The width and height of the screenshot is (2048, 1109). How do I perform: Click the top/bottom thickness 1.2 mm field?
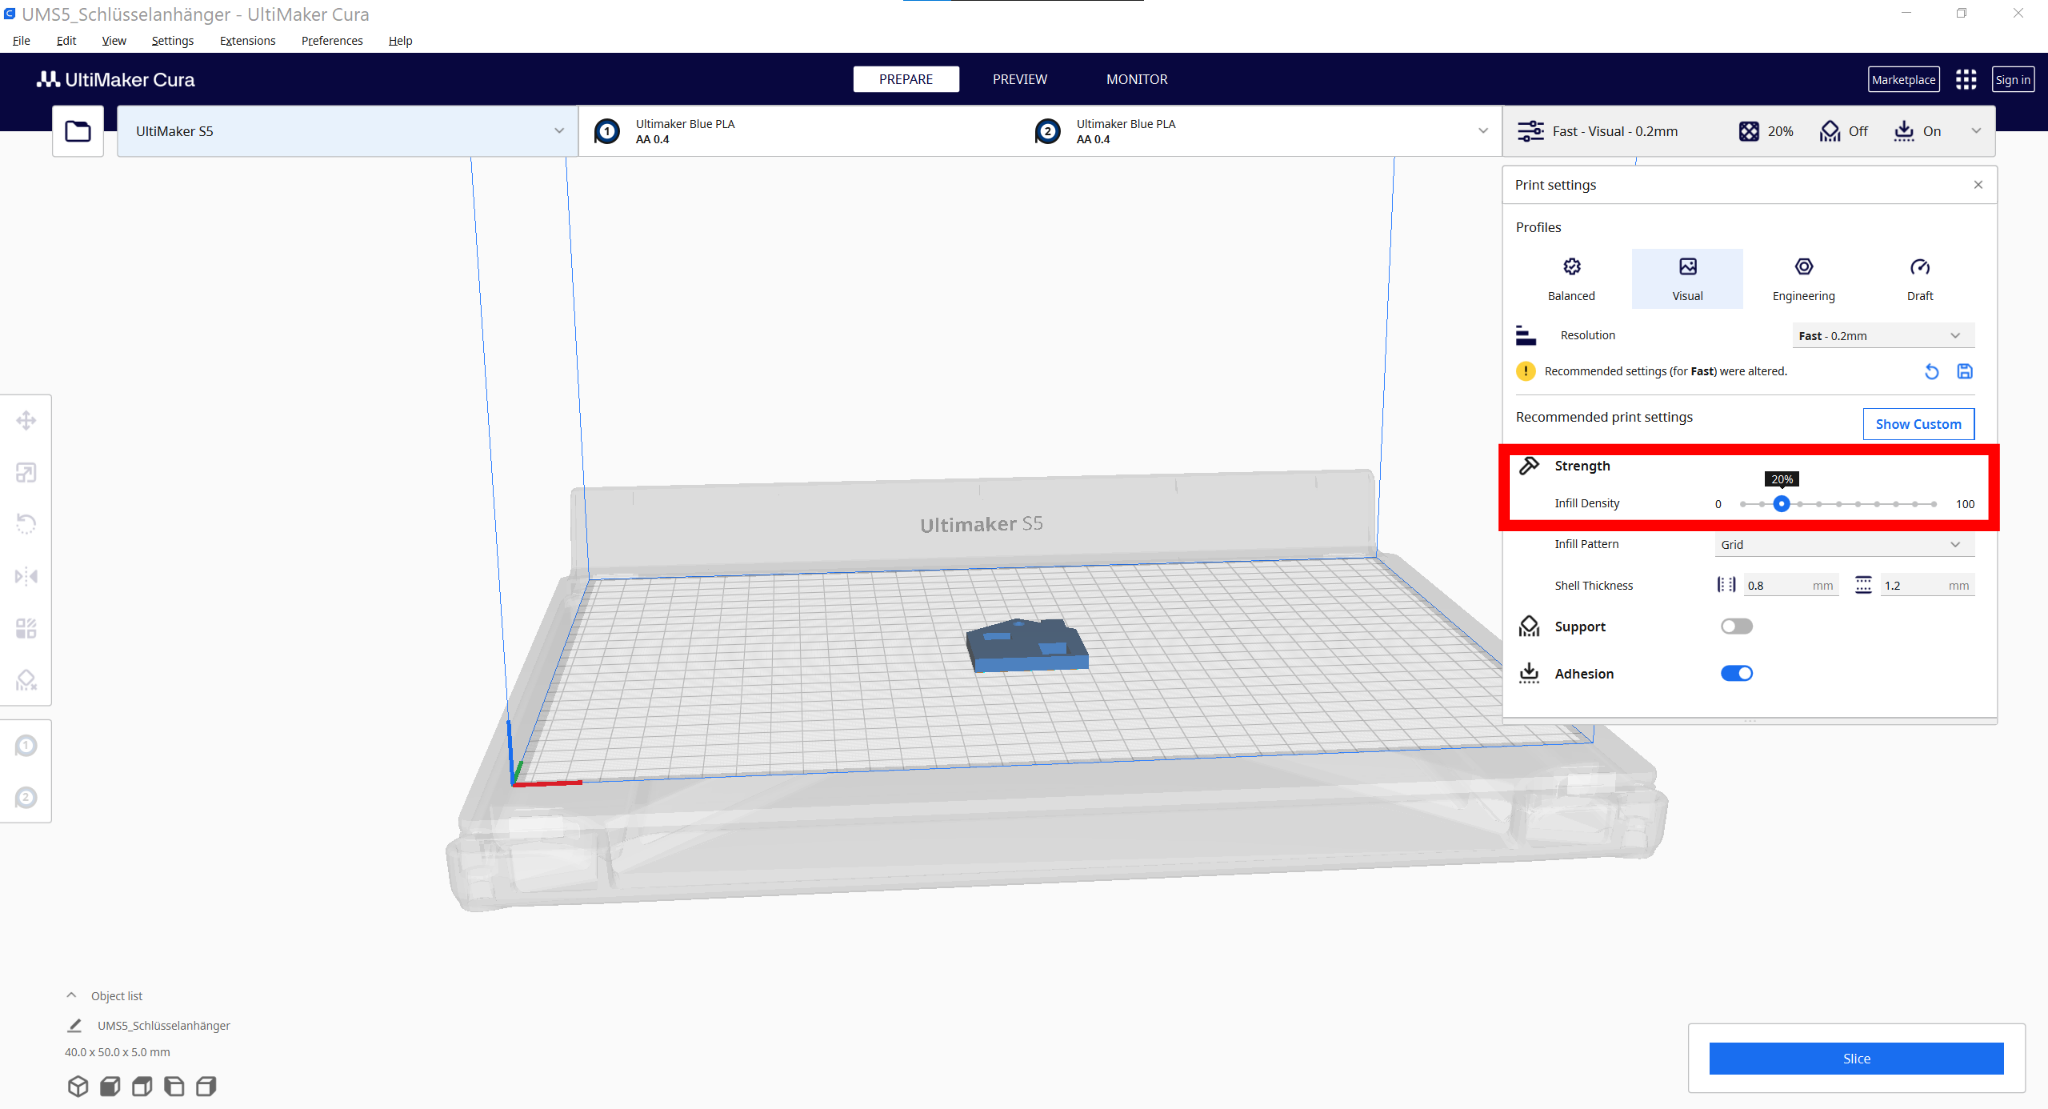1927,585
